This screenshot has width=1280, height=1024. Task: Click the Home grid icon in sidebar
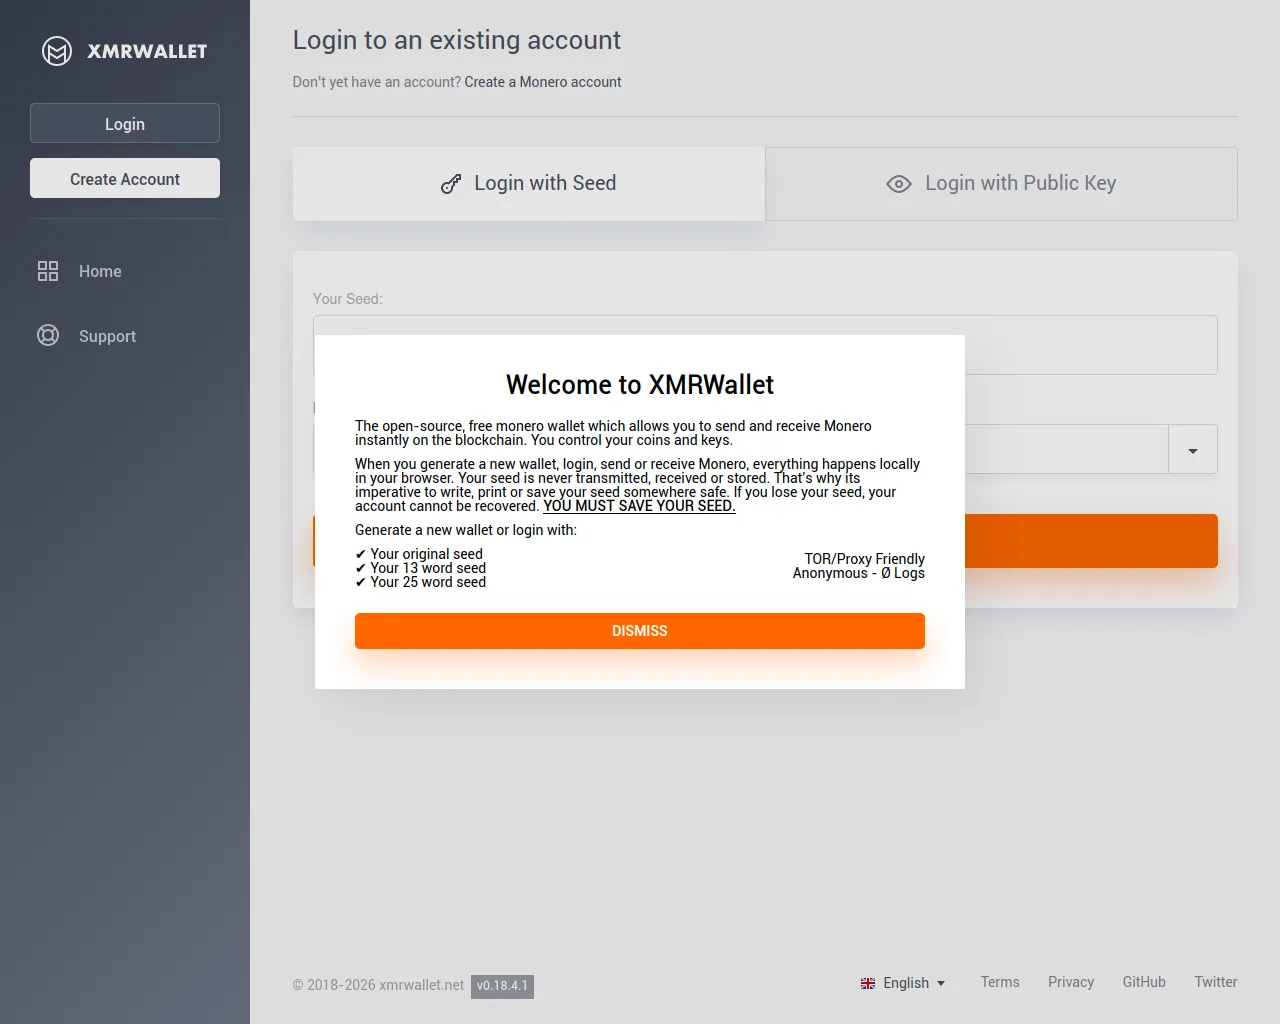click(x=48, y=271)
